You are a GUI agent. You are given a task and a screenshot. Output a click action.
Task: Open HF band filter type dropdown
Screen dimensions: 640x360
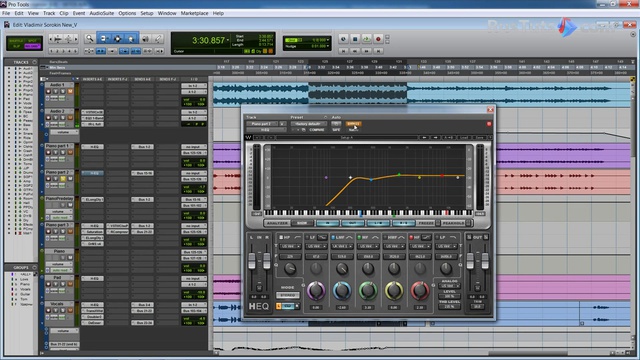420,247
